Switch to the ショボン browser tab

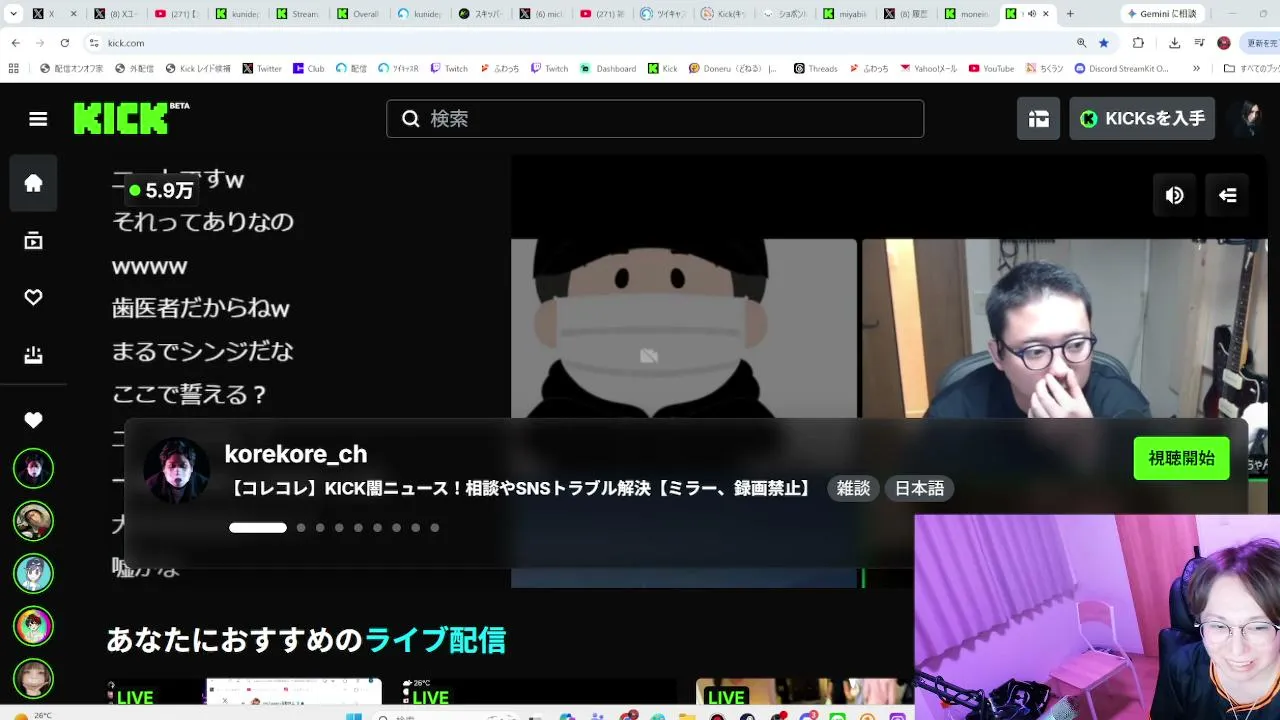[784, 14]
